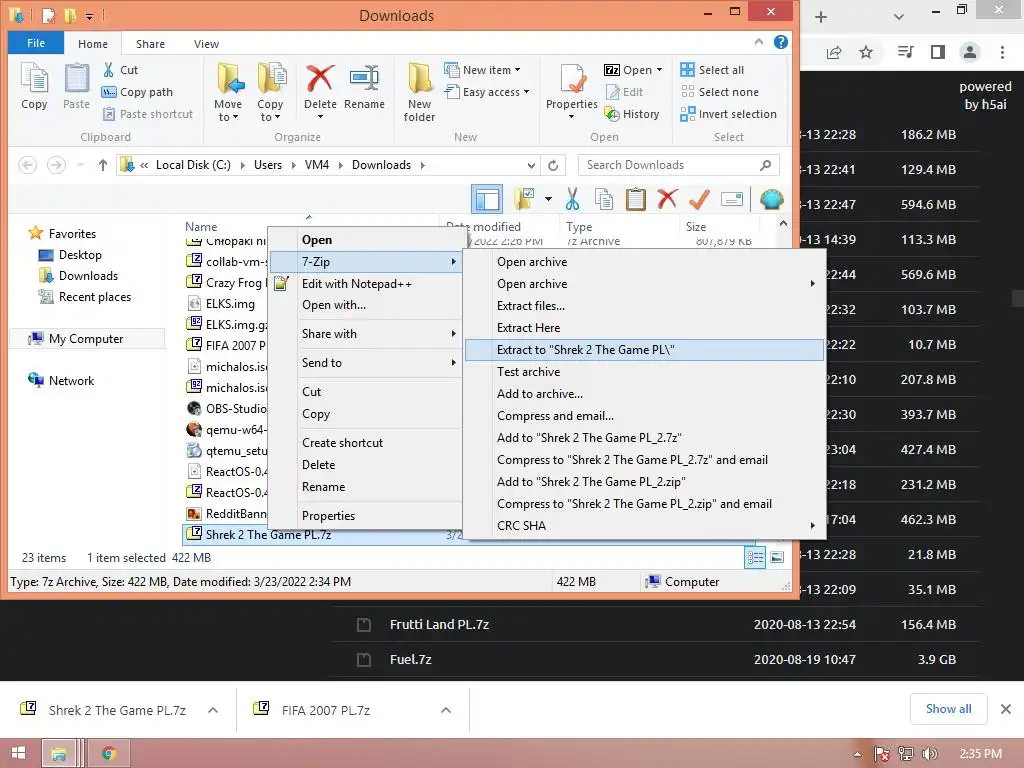The image size is (1024, 768).
Task: Refresh the Downloads folder view
Action: pos(553,165)
